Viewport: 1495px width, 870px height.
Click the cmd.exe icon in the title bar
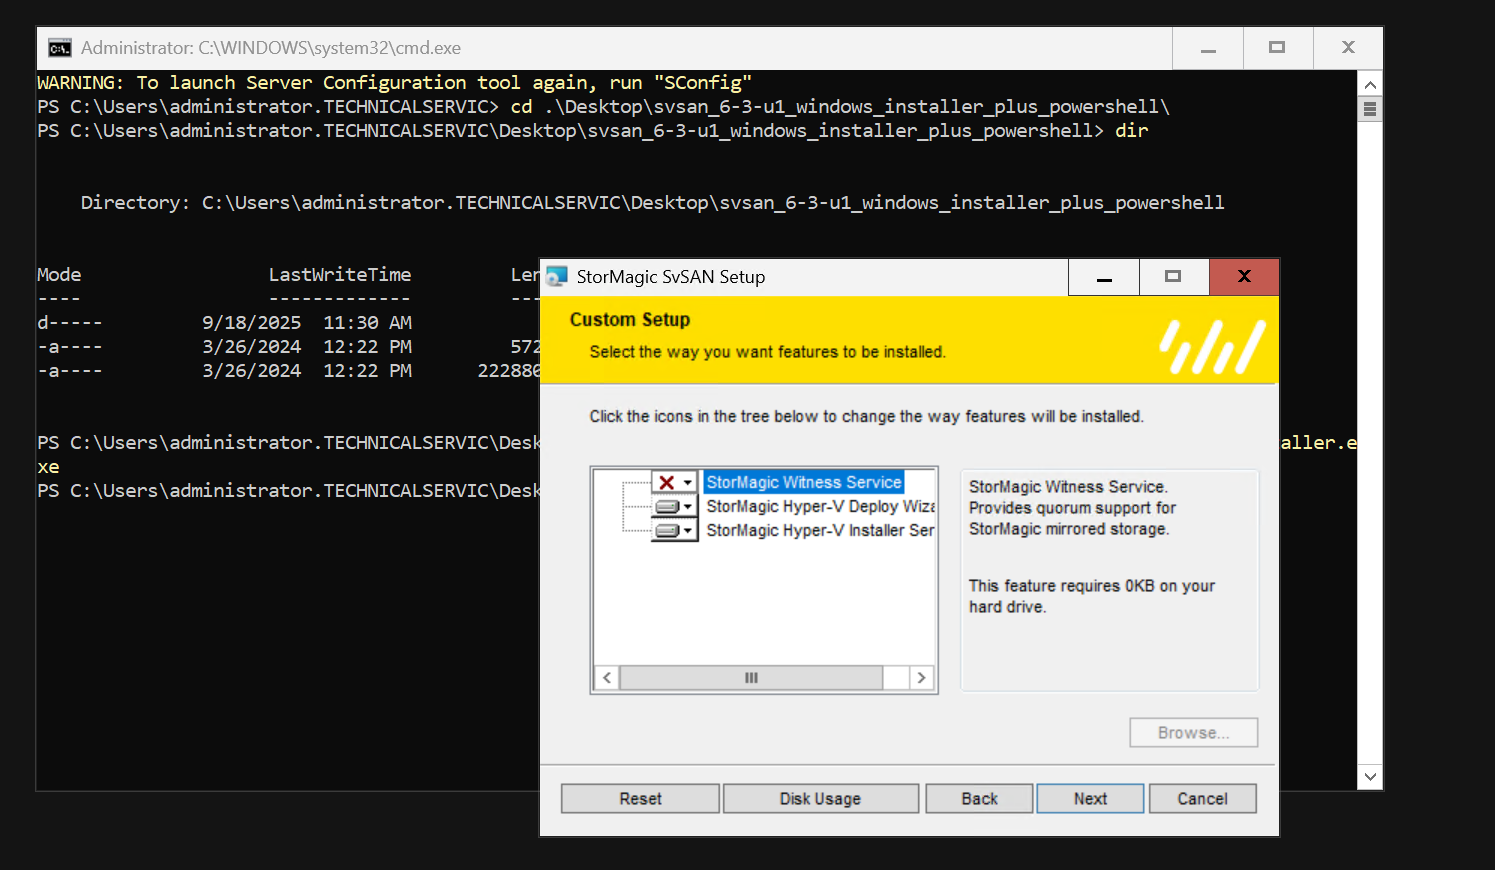coord(60,48)
